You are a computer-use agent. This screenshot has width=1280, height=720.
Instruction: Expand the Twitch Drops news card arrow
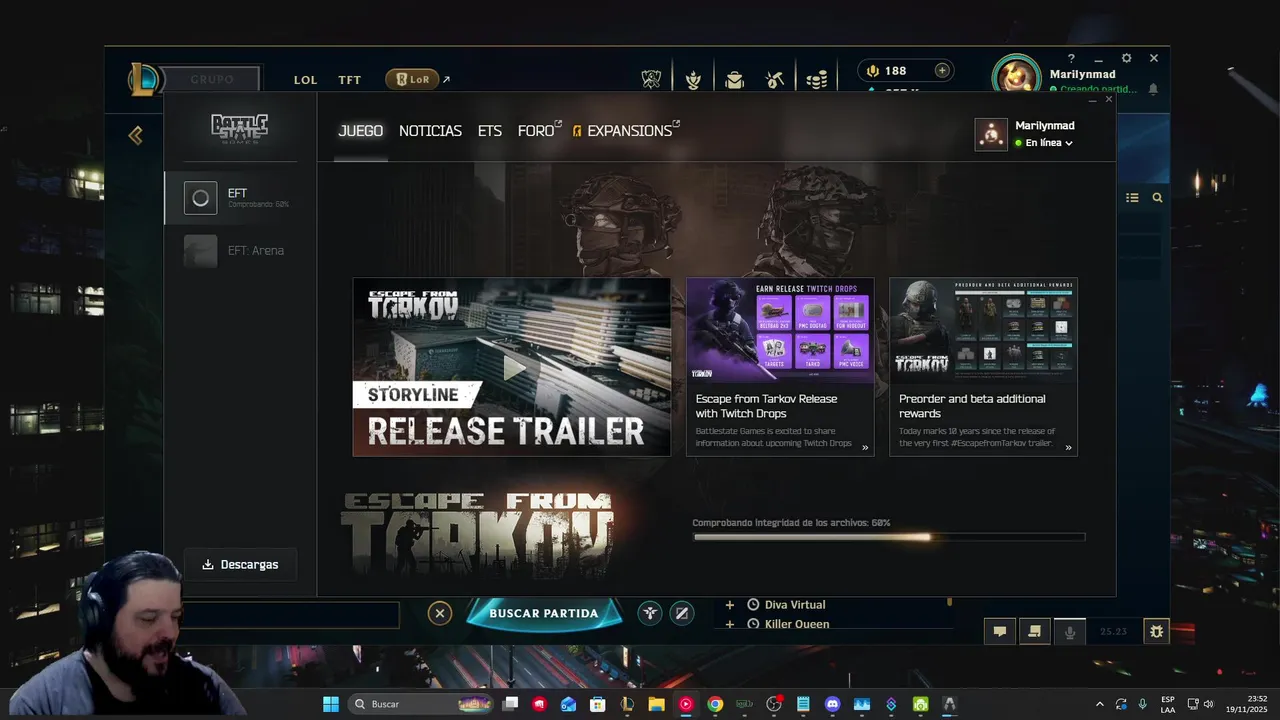click(x=865, y=447)
